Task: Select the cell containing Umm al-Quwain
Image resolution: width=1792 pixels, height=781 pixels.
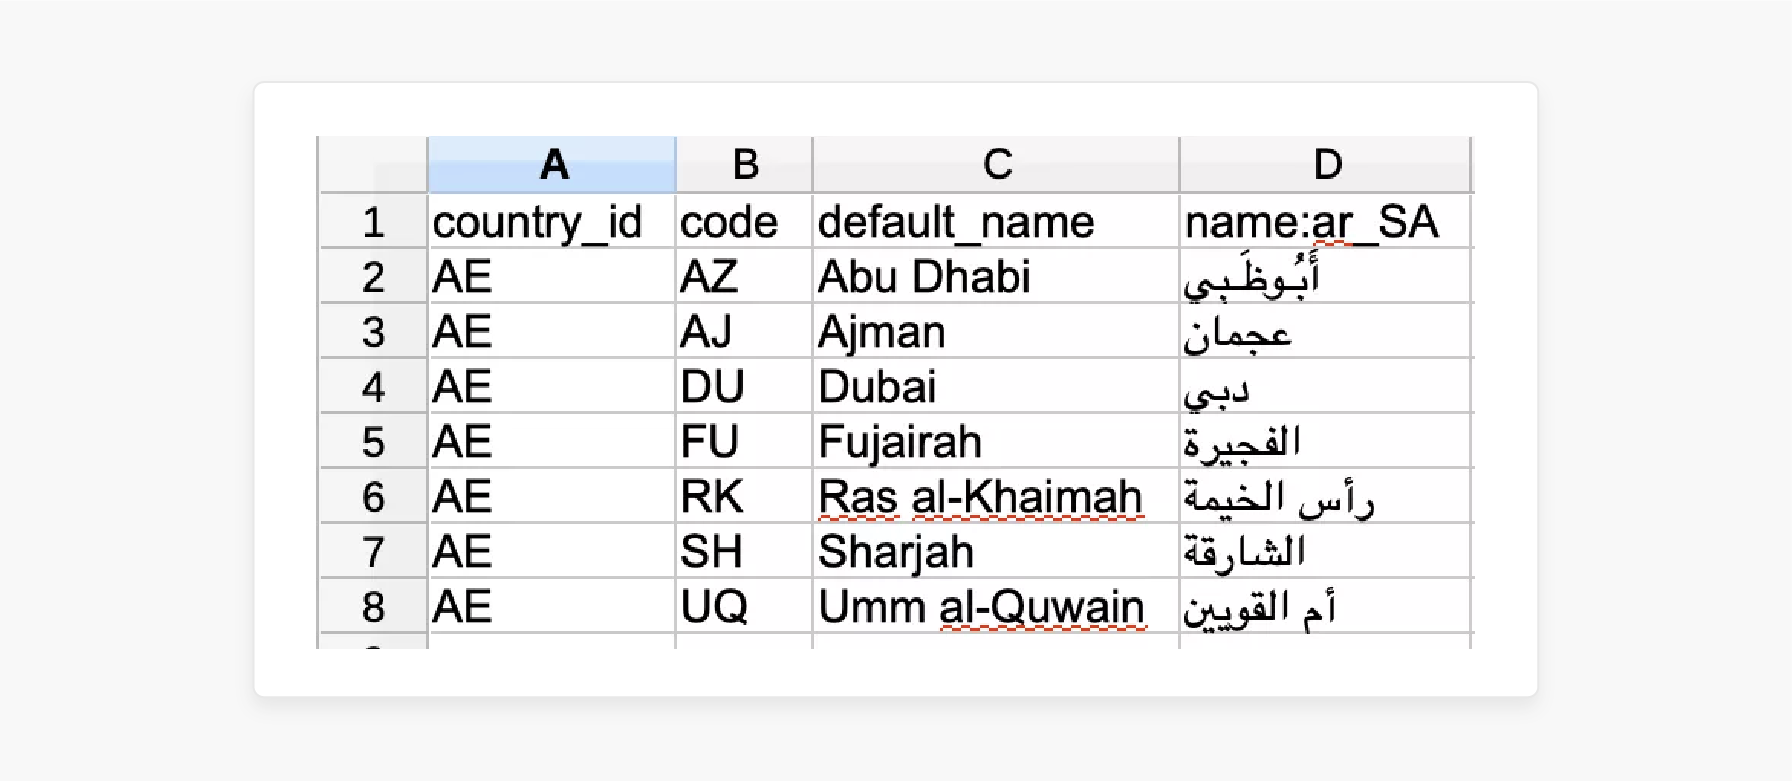Action: pos(995,605)
